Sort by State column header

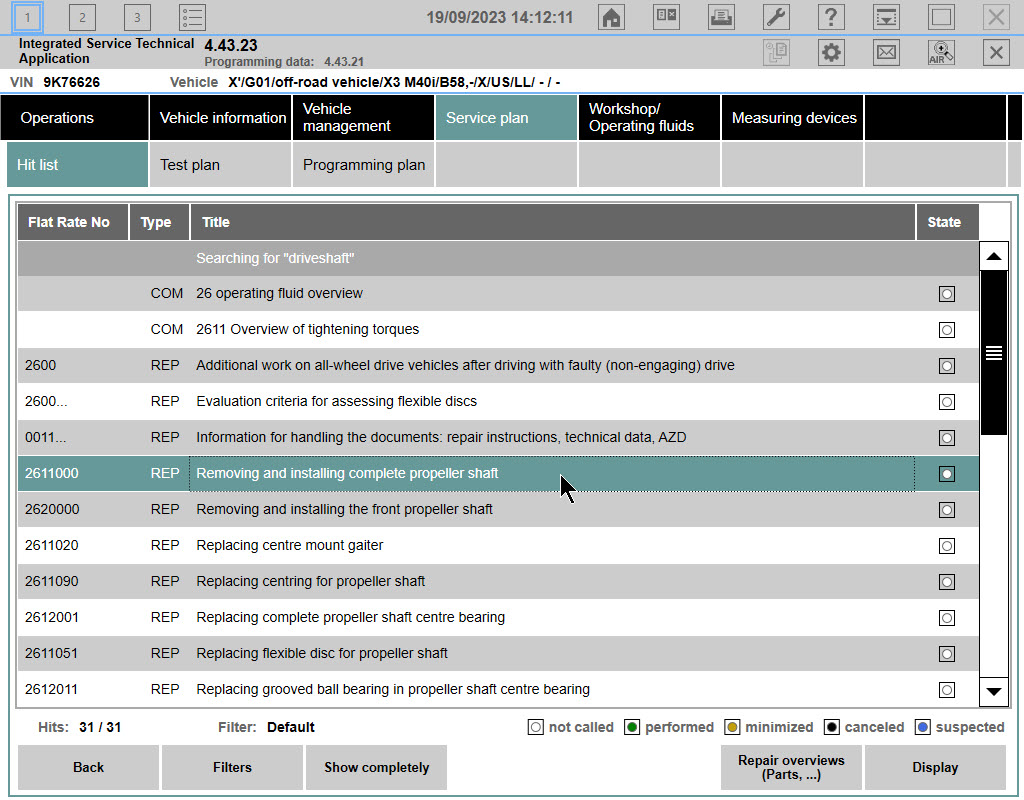coord(948,222)
